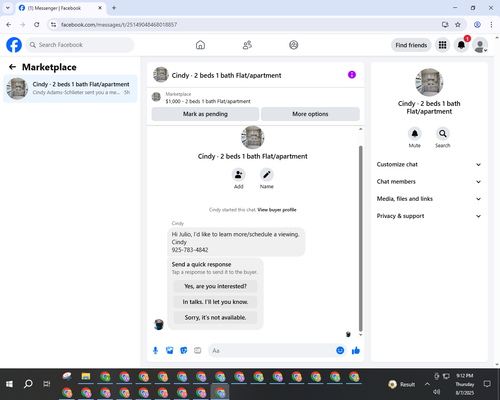Open the Chrome three-dot menu
Screen dimensions: 500x400
491,24
